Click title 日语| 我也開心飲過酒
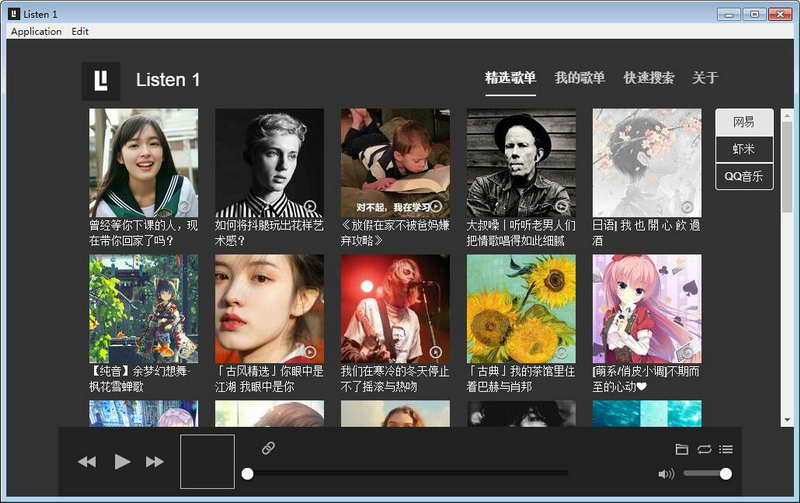The image size is (800, 503). click(646, 233)
